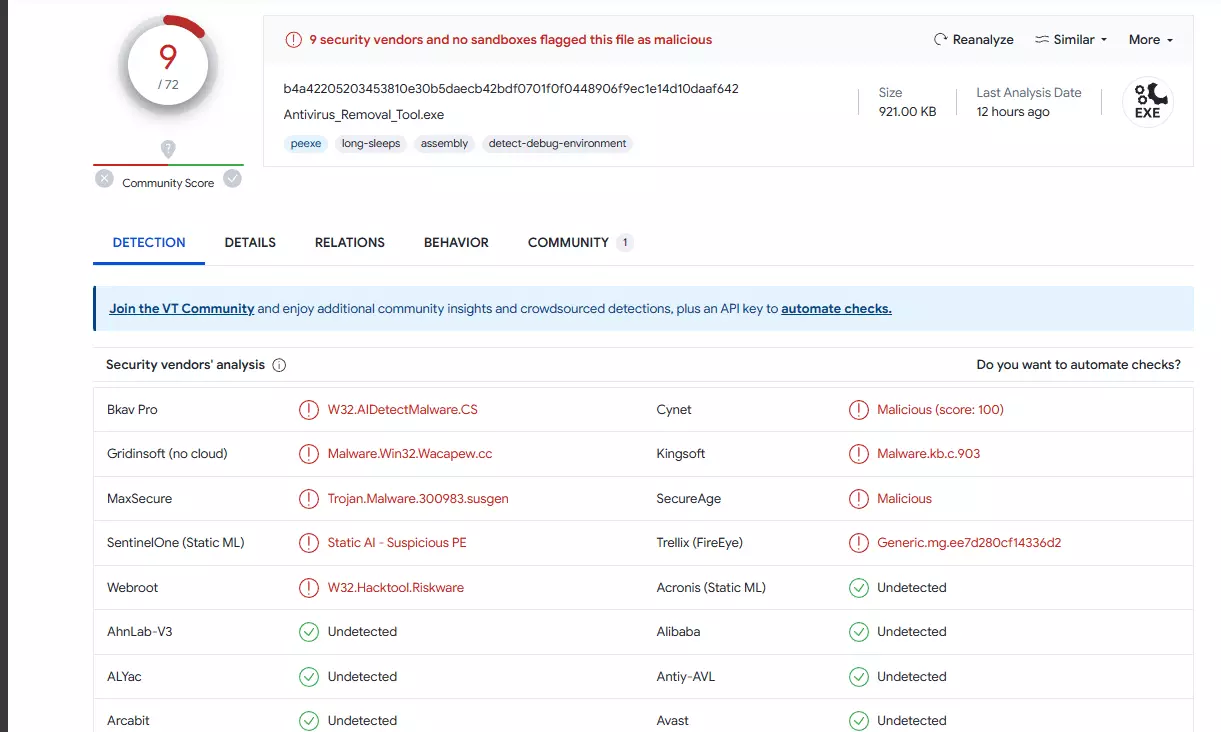Click the EXE file type icon
Viewport: 1221px width, 732px height.
pyautogui.click(x=1147, y=102)
